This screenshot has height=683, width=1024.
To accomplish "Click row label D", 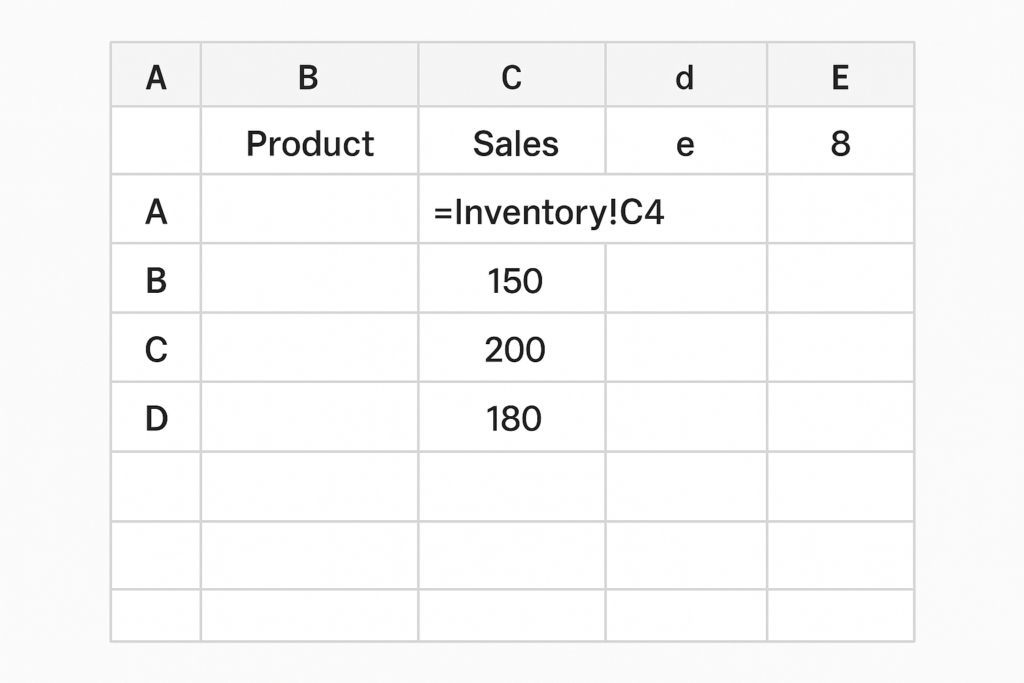I will tap(156, 417).
